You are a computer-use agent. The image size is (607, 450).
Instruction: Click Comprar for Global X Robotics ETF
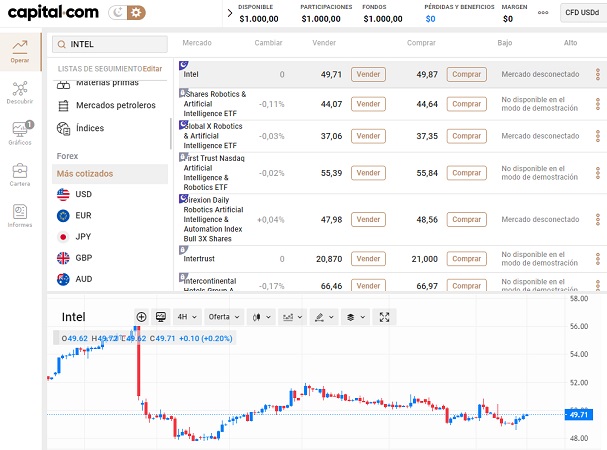[x=466, y=136]
